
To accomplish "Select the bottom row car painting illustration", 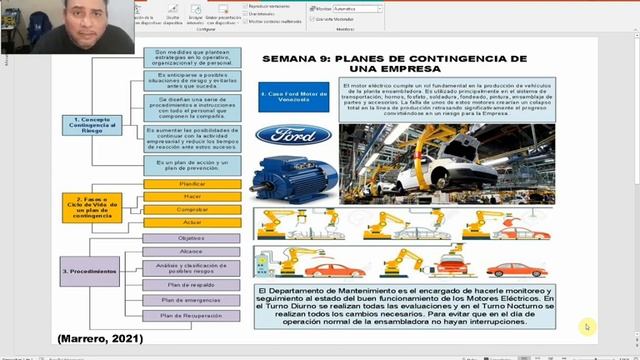I will (402, 261).
